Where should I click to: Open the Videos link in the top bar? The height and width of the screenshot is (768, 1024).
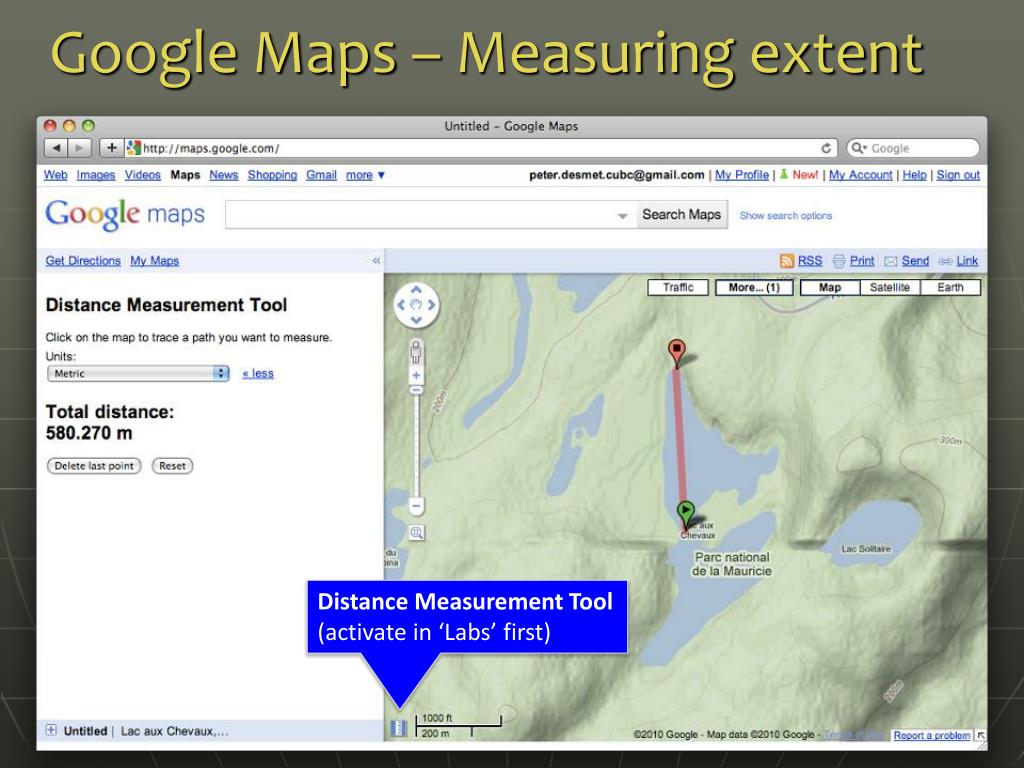pos(143,175)
